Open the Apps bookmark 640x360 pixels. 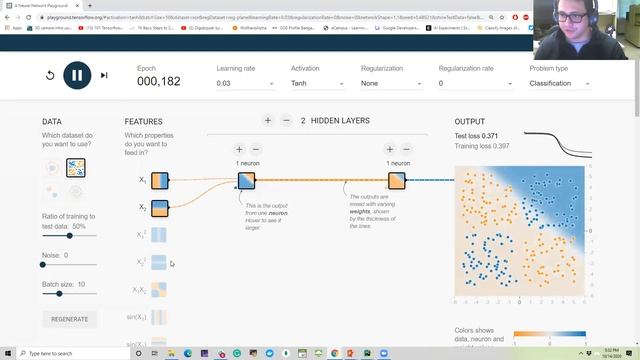coord(13,28)
